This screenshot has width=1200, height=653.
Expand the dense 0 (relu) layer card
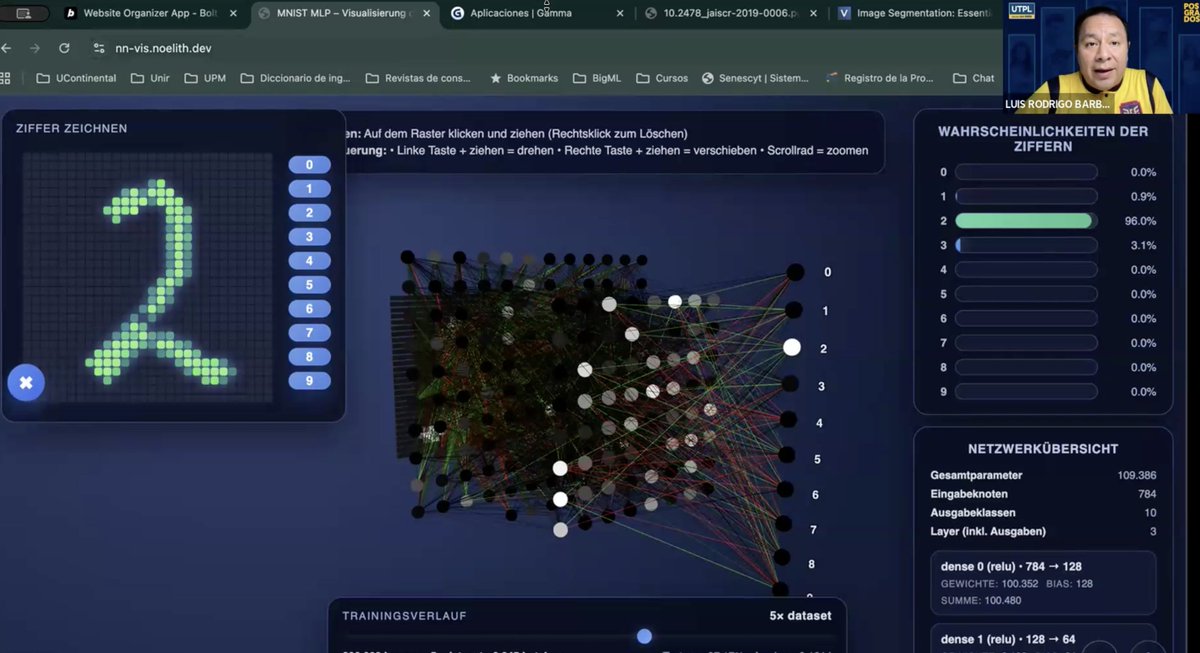pos(1043,582)
